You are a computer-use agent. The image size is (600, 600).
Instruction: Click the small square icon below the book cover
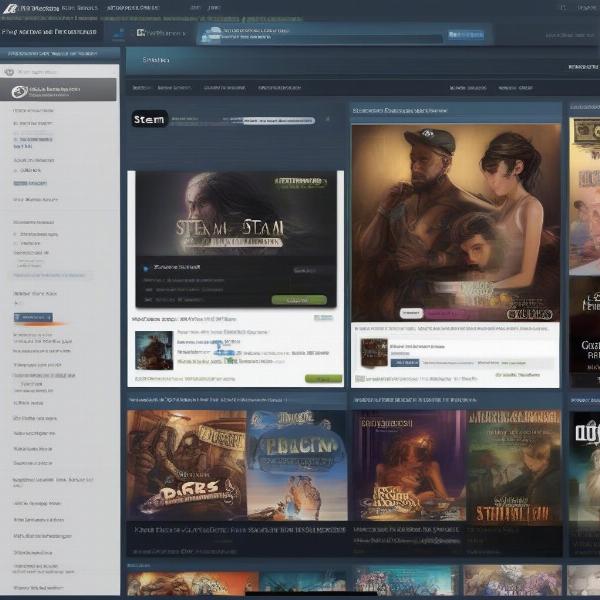pos(359,379)
